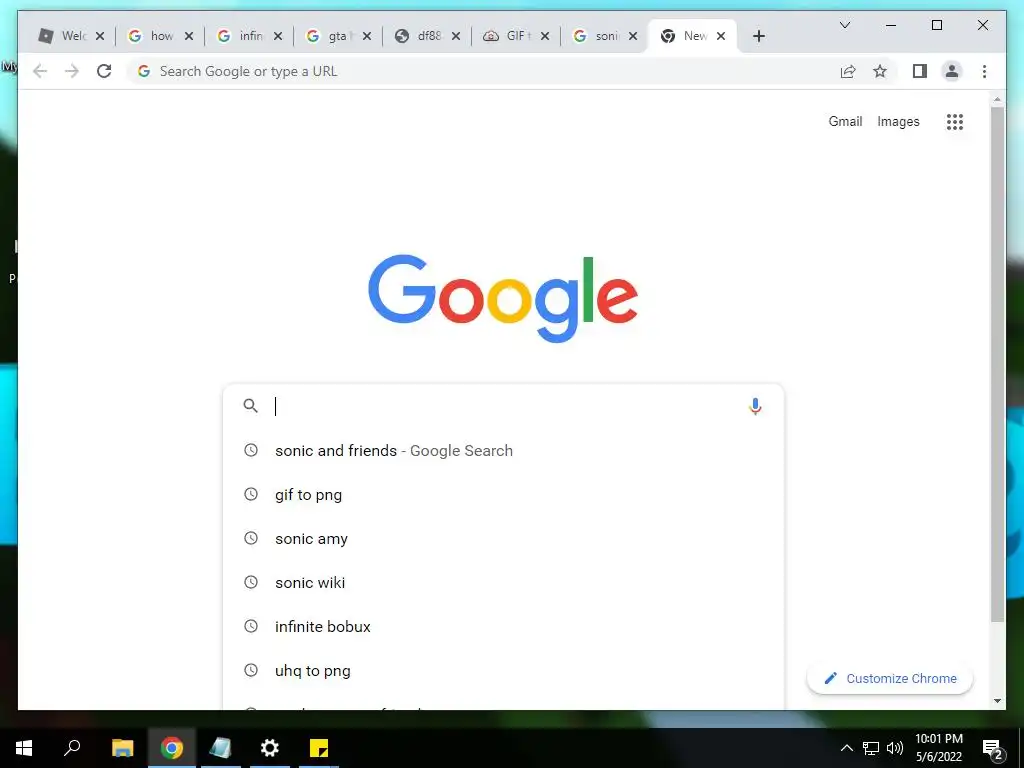The height and width of the screenshot is (768, 1024).
Task: Select 'infinite bobux' suggestion
Action: click(503, 626)
